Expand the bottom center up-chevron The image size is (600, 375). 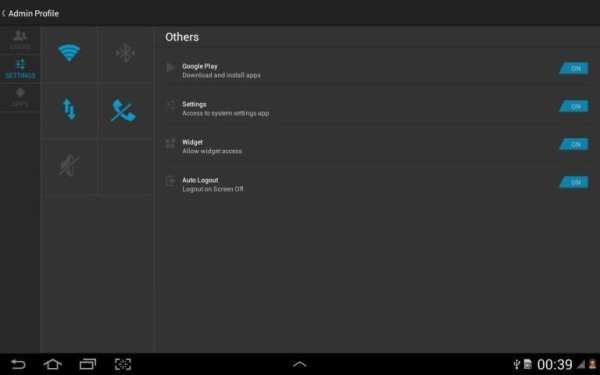click(x=300, y=364)
